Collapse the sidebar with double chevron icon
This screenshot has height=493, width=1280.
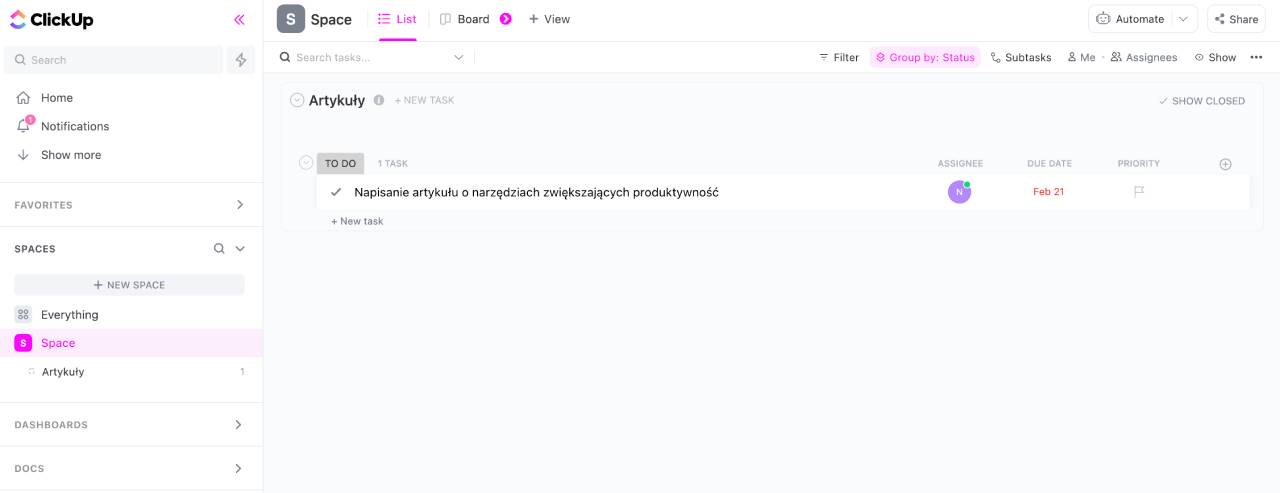(x=239, y=19)
